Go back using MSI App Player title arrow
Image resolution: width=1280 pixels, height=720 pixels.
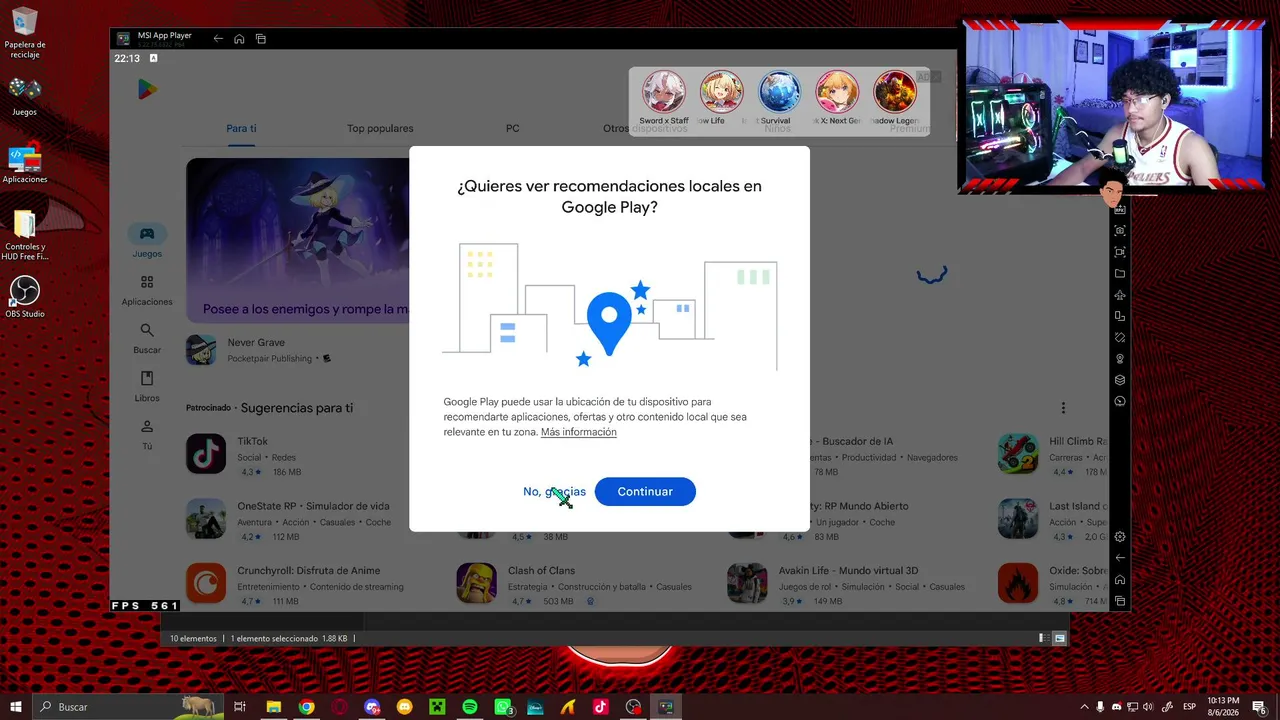[x=218, y=39]
